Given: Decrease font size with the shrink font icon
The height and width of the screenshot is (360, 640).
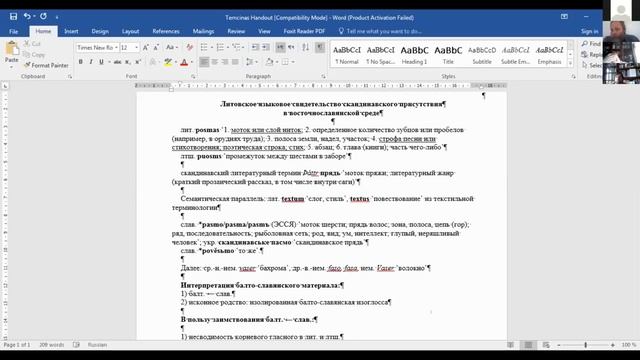Looking at the screenshot, I should (156, 48).
